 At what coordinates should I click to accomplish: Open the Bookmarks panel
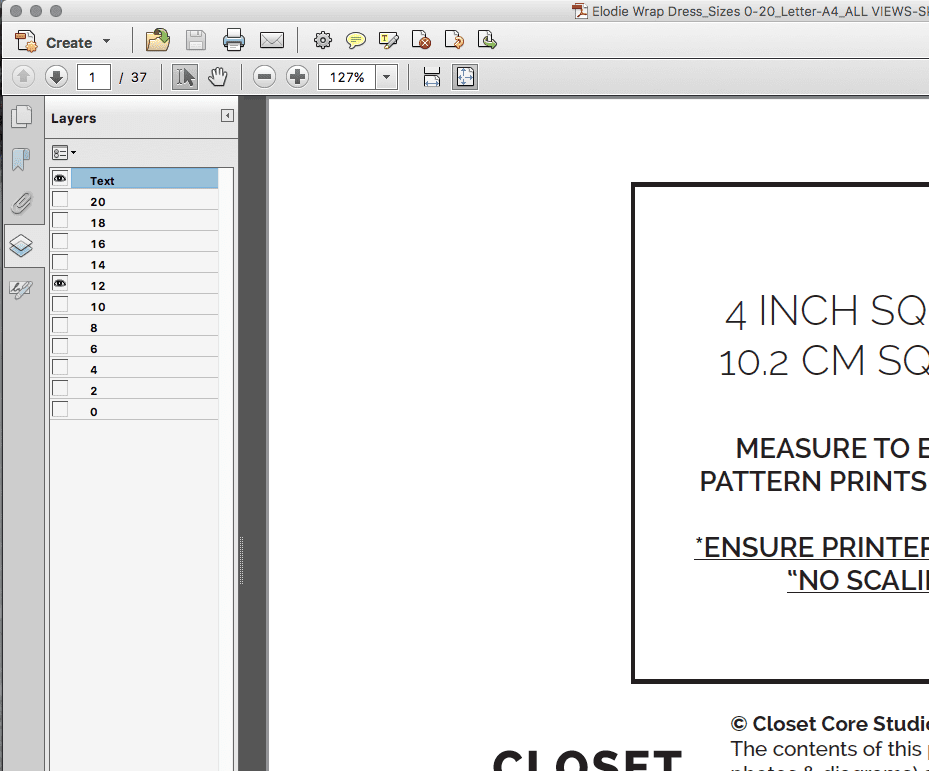point(21,159)
